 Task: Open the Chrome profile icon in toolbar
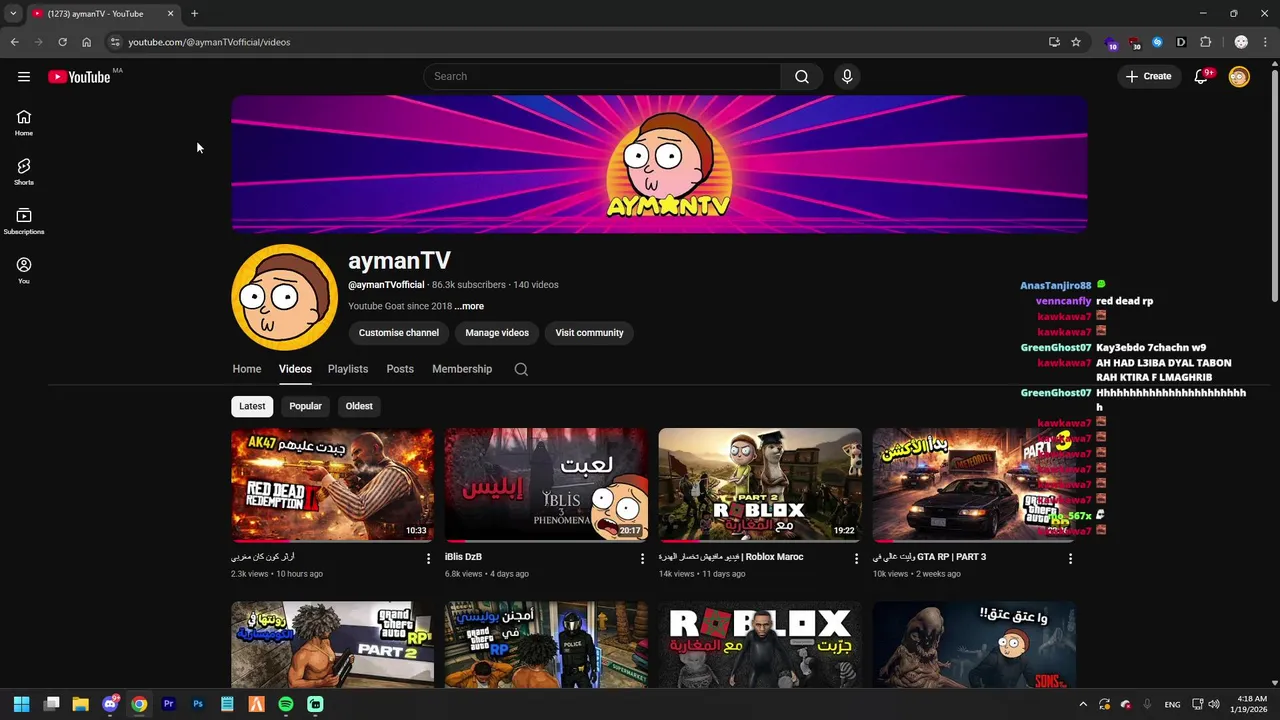[1241, 42]
